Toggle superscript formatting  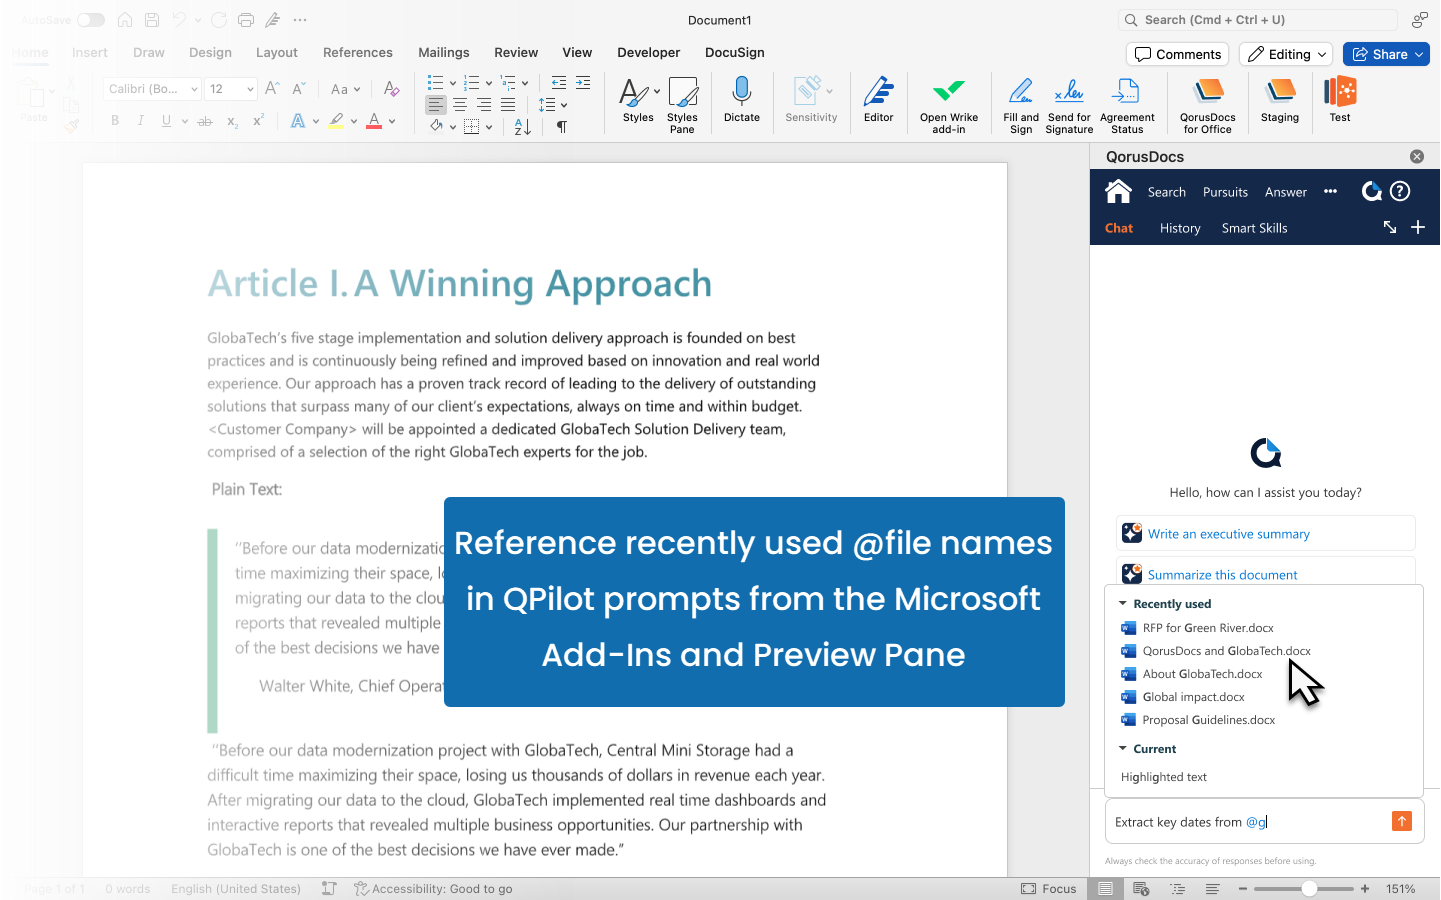258,121
